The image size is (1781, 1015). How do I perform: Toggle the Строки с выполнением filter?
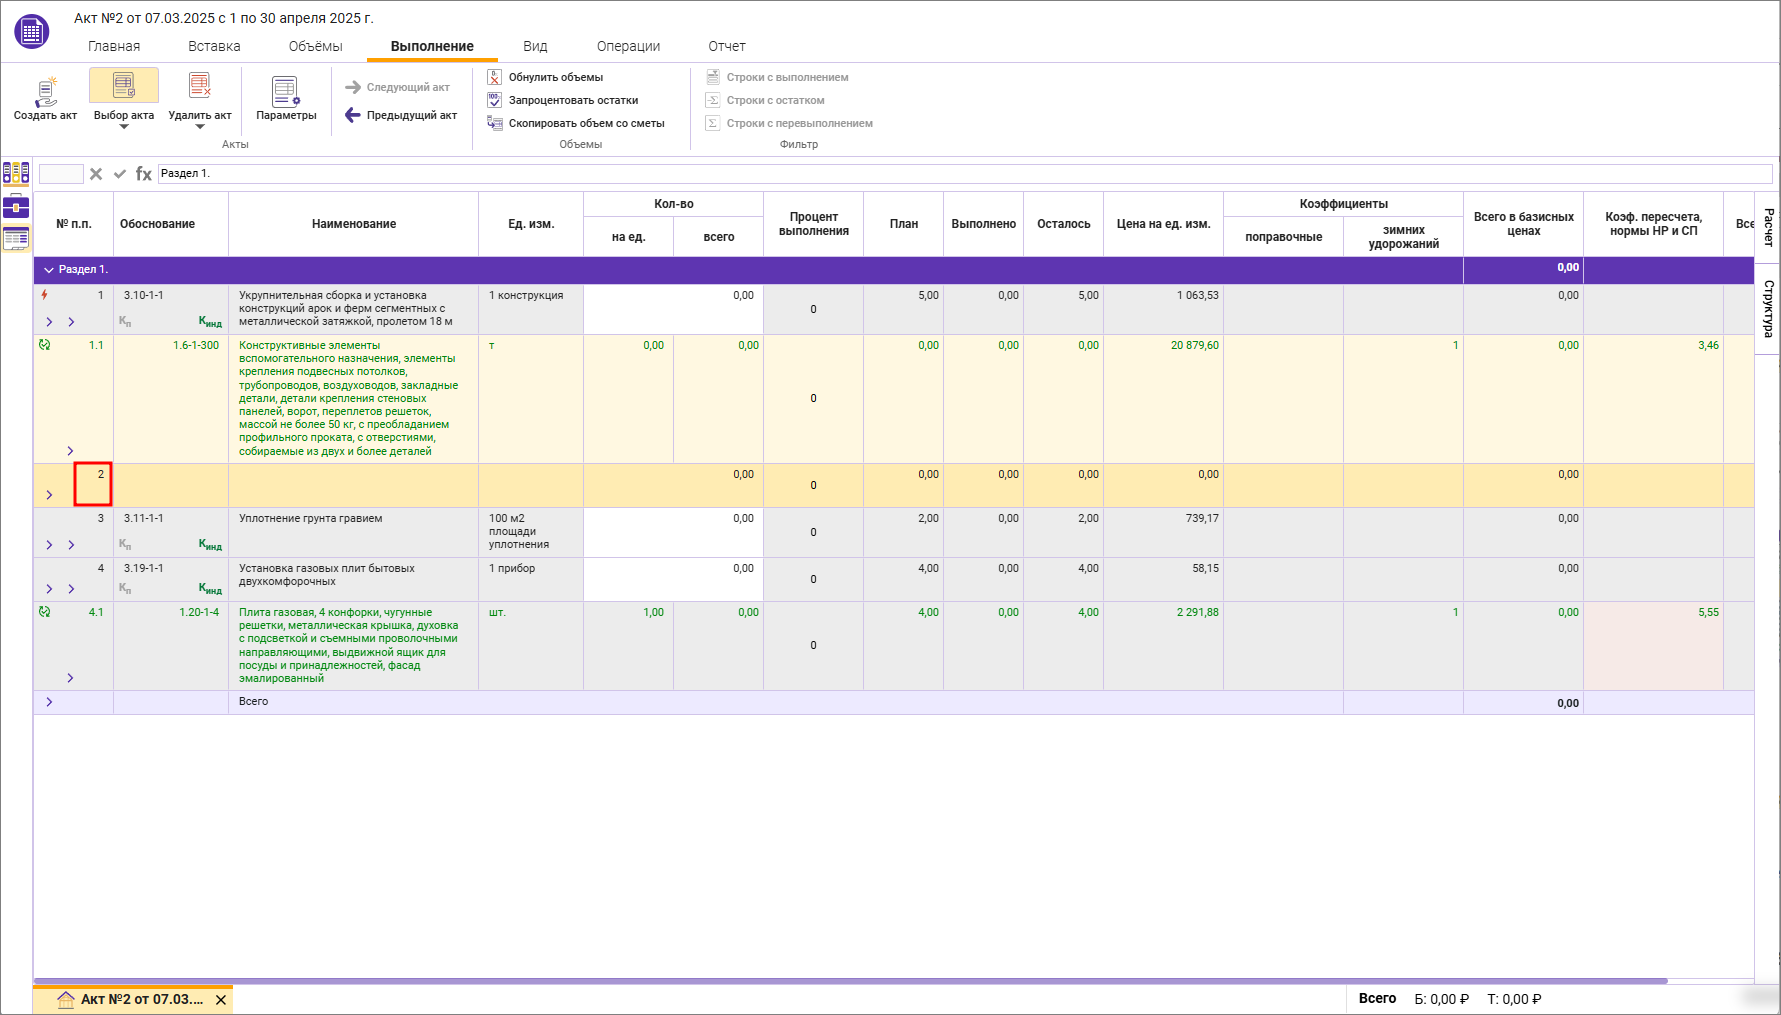click(786, 77)
